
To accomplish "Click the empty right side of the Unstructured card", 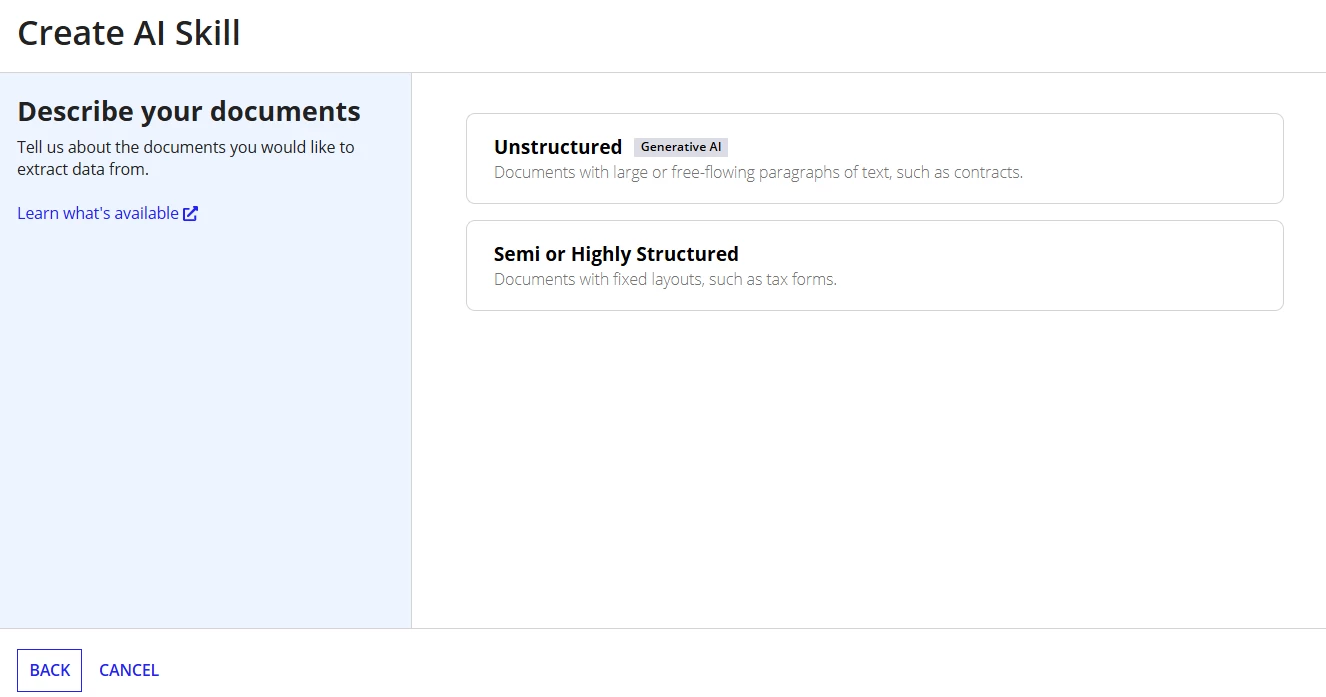I will click(1150, 158).
